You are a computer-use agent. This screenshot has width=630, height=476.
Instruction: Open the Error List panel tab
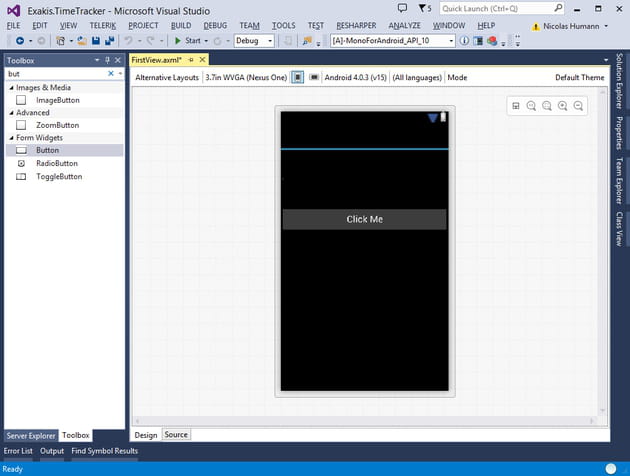18,451
